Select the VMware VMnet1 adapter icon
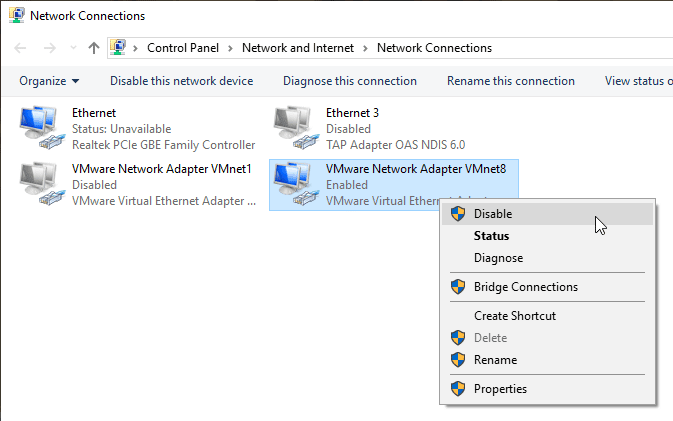This screenshot has width=673, height=421. pyautogui.click(x=42, y=184)
